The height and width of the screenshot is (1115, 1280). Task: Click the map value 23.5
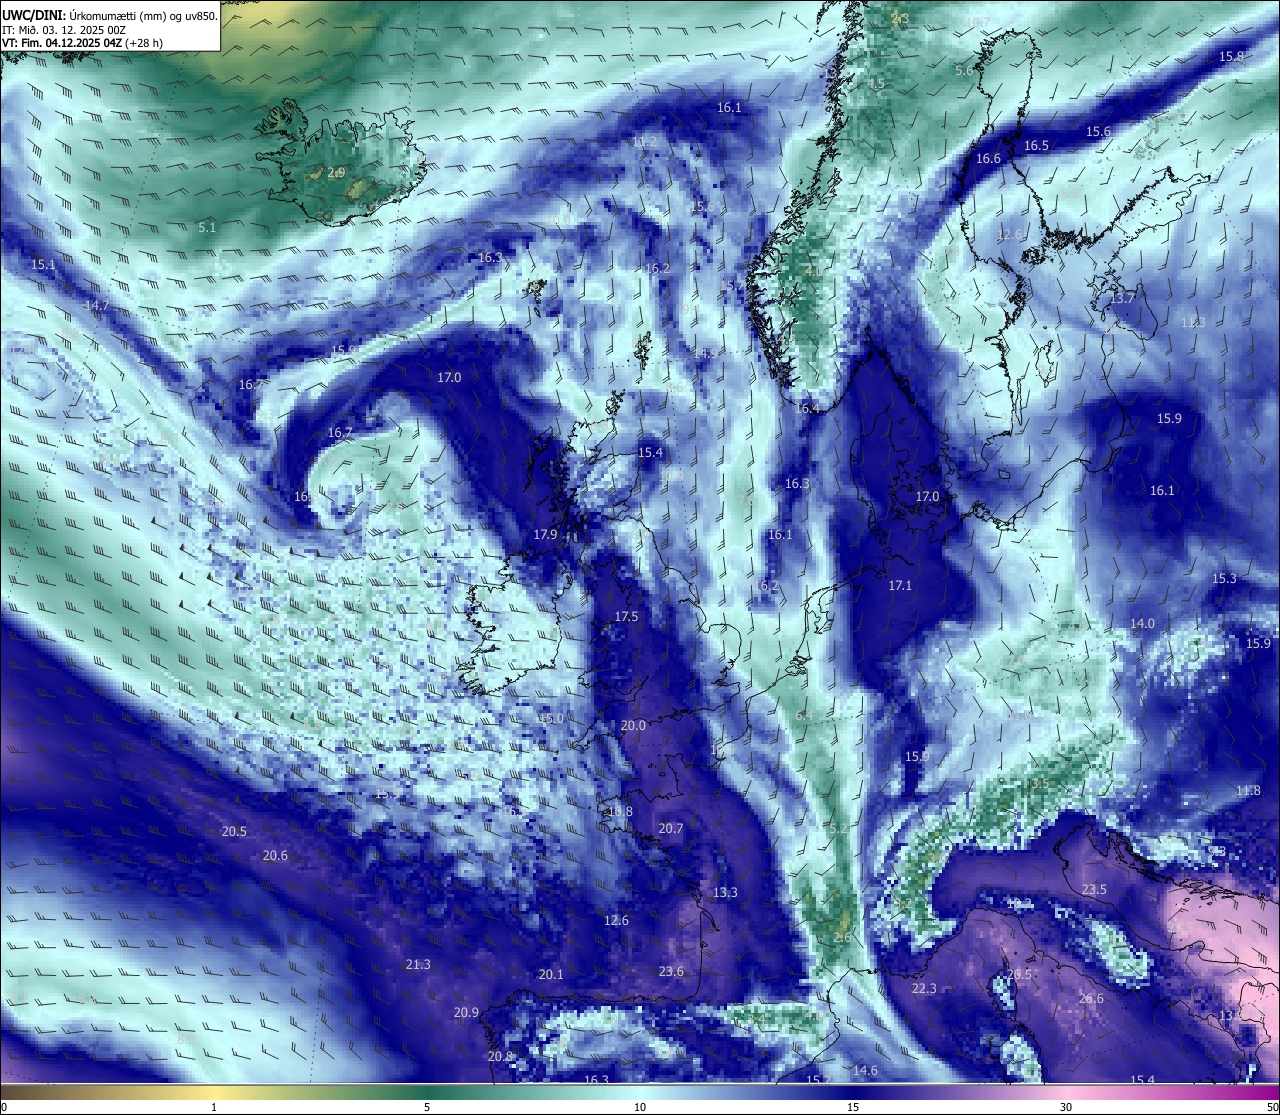(x=1094, y=890)
